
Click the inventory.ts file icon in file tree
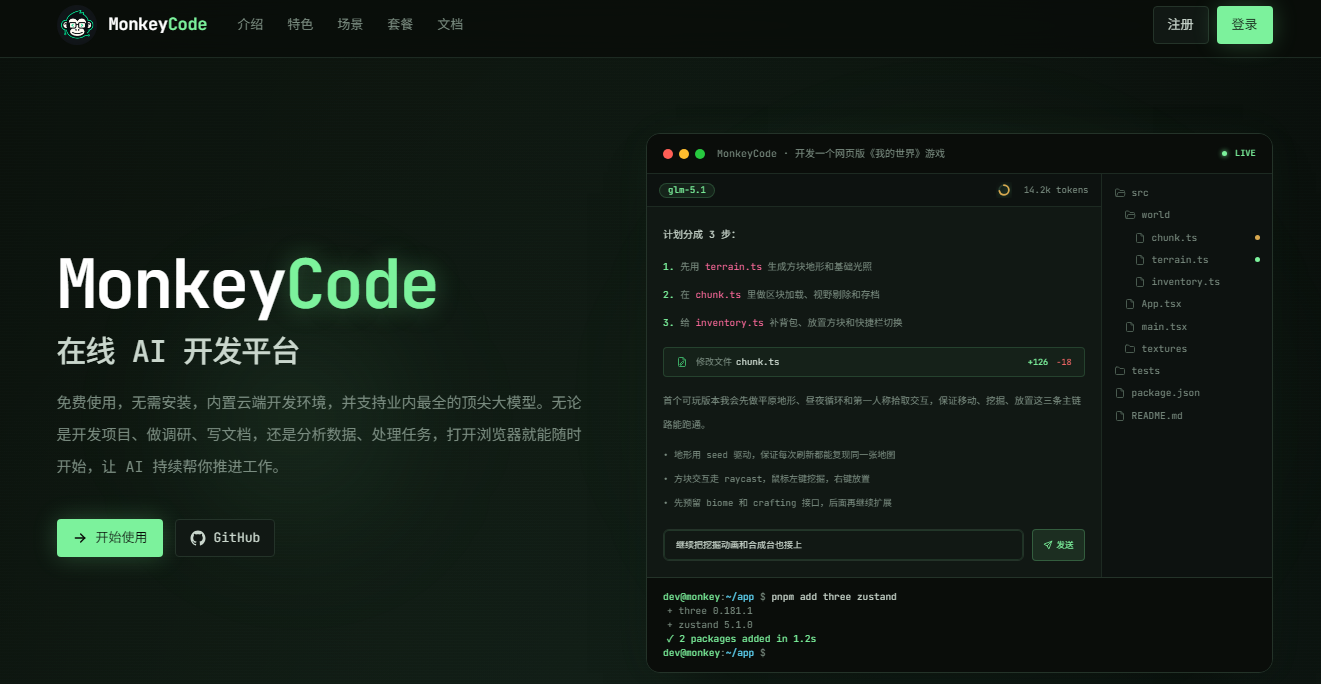click(x=1140, y=282)
